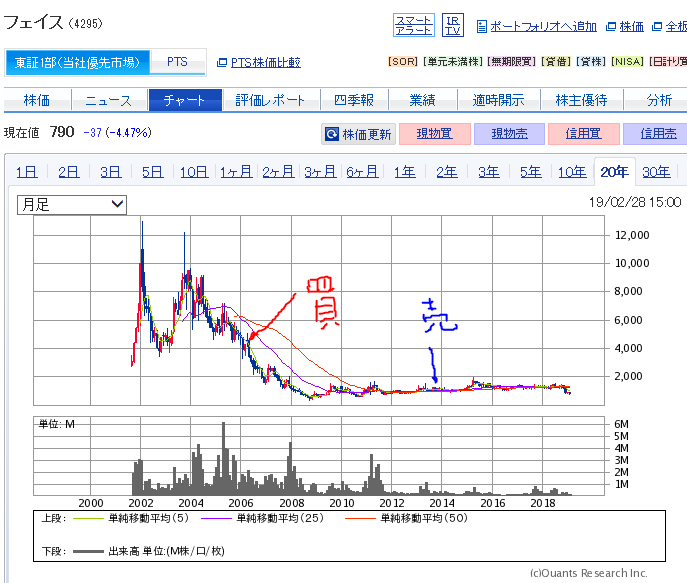Click the 19/02/28 15:00 timestamp

pos(635,202)
